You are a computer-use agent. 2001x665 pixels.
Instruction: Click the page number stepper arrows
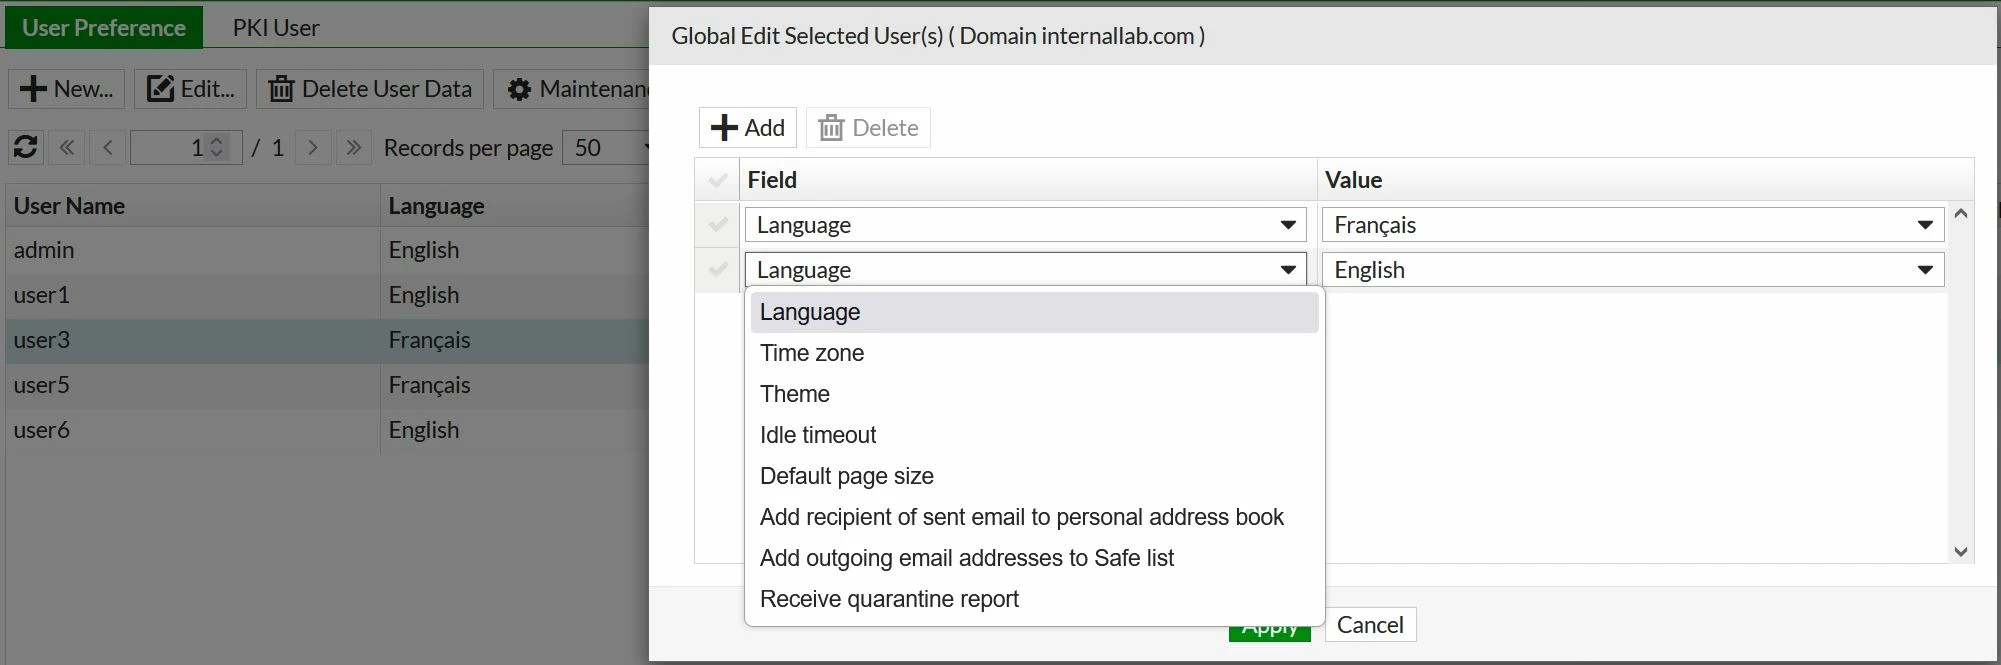(217, 148)
